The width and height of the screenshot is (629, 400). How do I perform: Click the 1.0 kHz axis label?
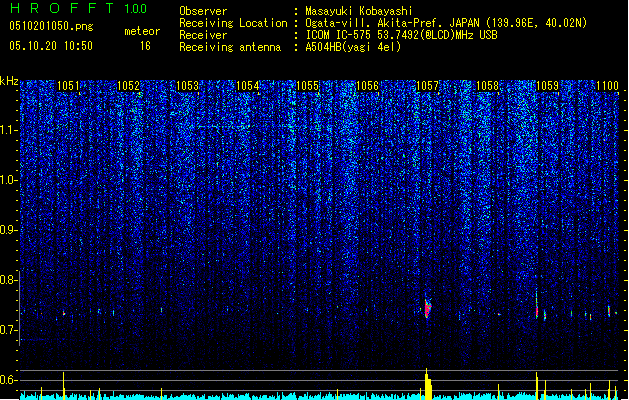point(8,180)
